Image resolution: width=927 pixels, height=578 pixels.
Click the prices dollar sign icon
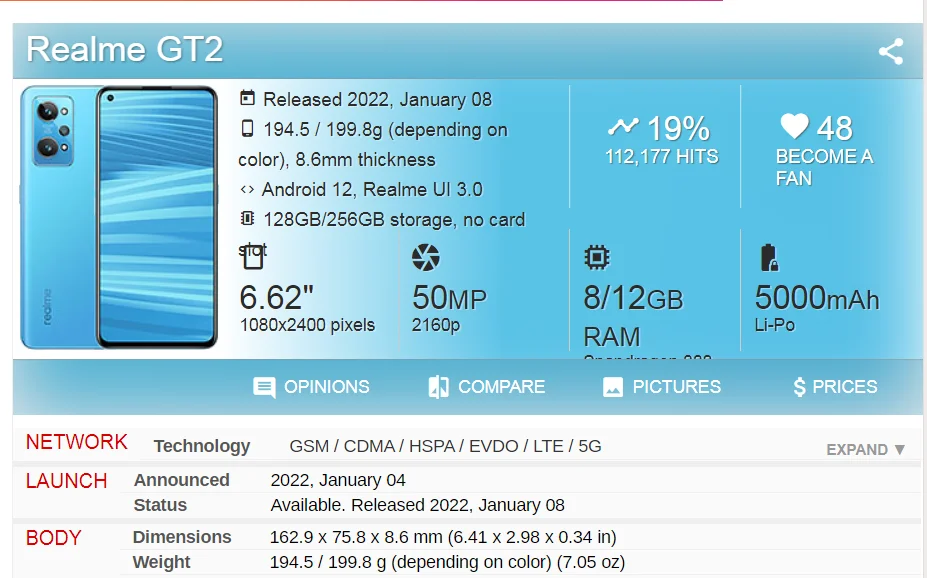pos(799,387)
